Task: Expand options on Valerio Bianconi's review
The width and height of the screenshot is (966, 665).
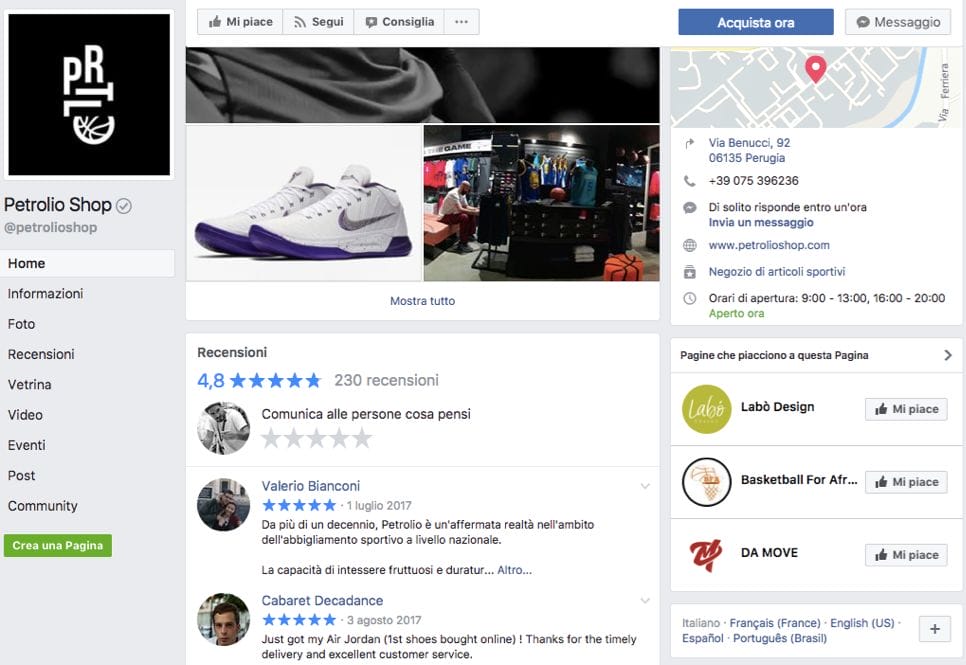Action: coord(645,487)
